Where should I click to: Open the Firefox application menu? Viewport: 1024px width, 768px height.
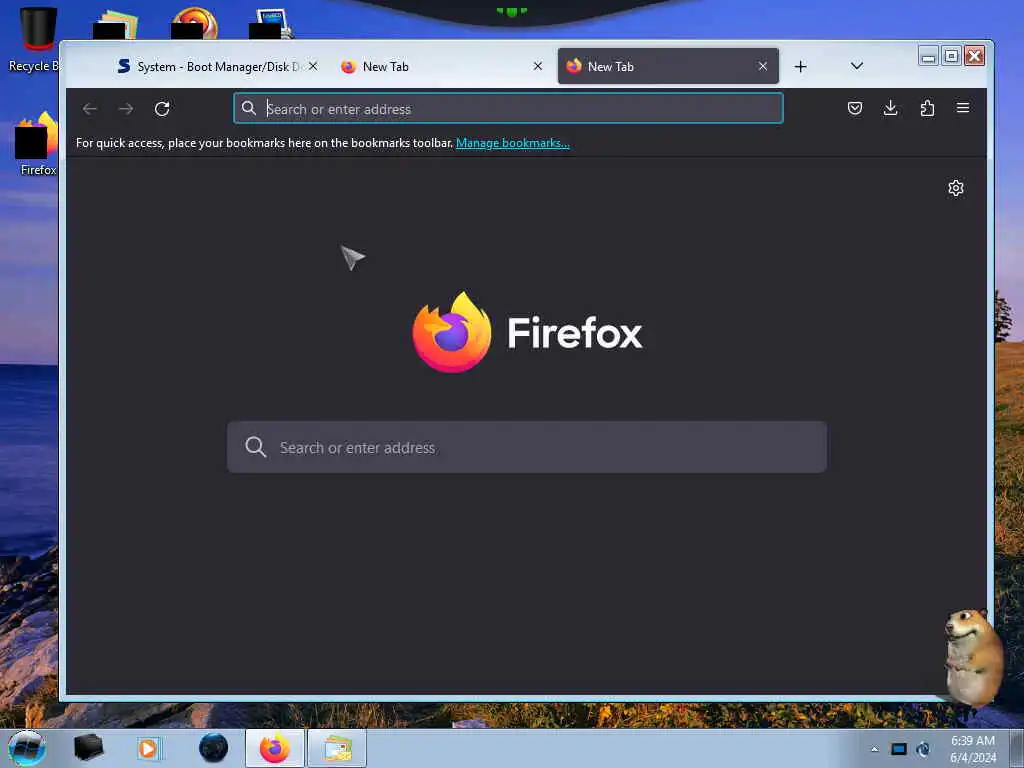(x=963, y=108)
